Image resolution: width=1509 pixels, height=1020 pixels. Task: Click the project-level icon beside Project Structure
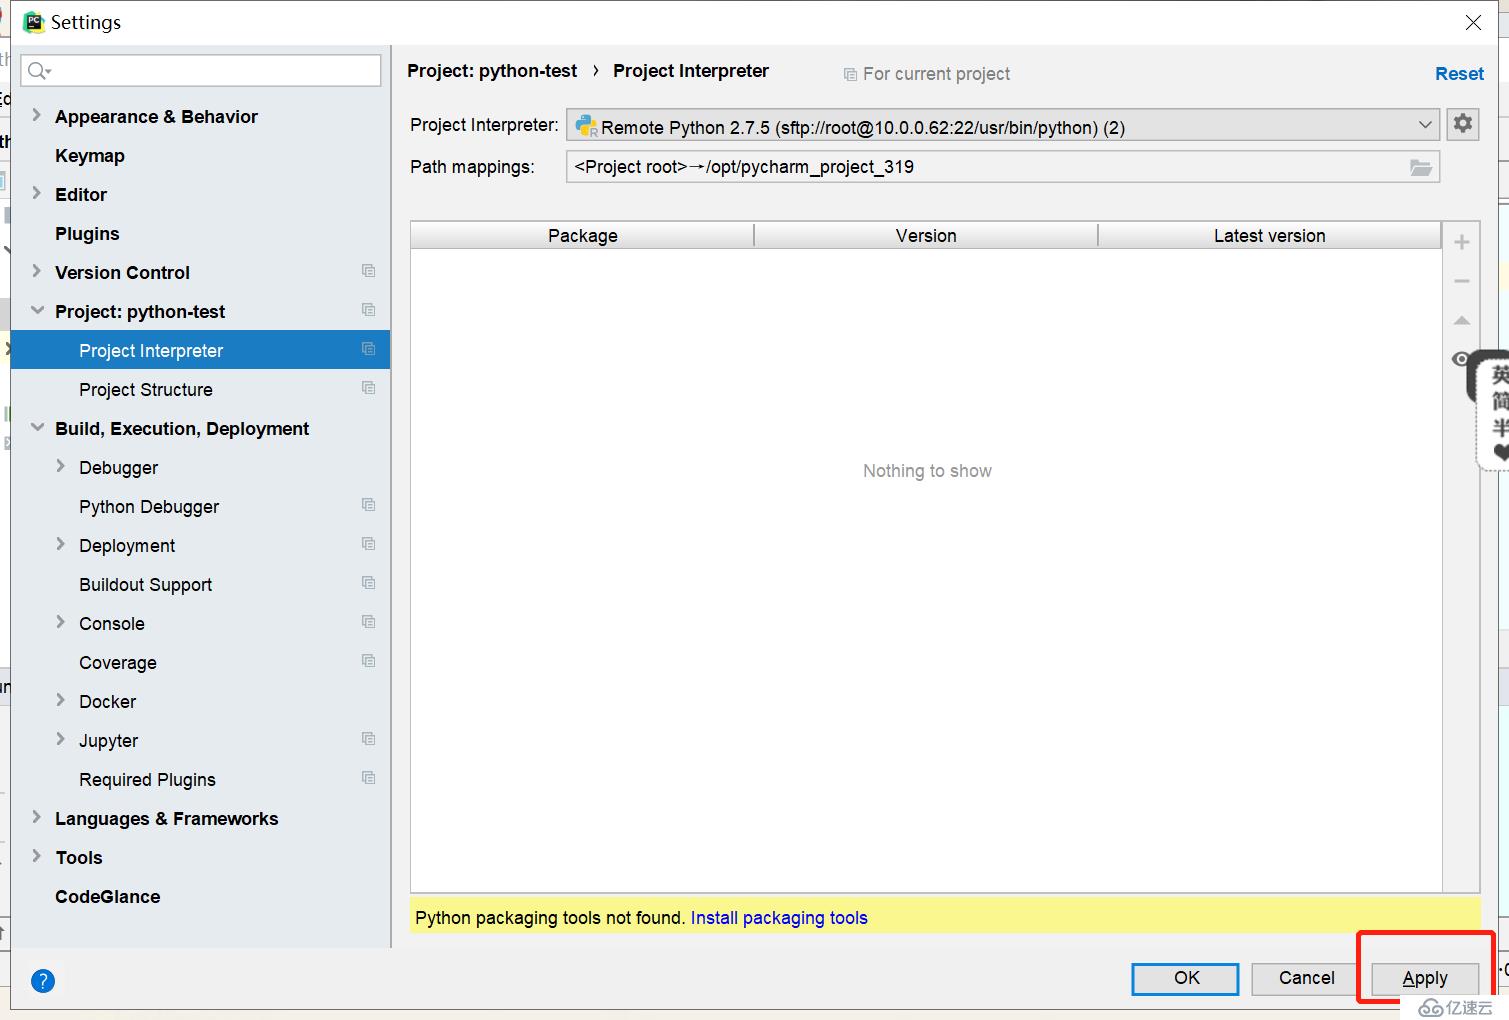pyautogui.click(x=368, y=388)
